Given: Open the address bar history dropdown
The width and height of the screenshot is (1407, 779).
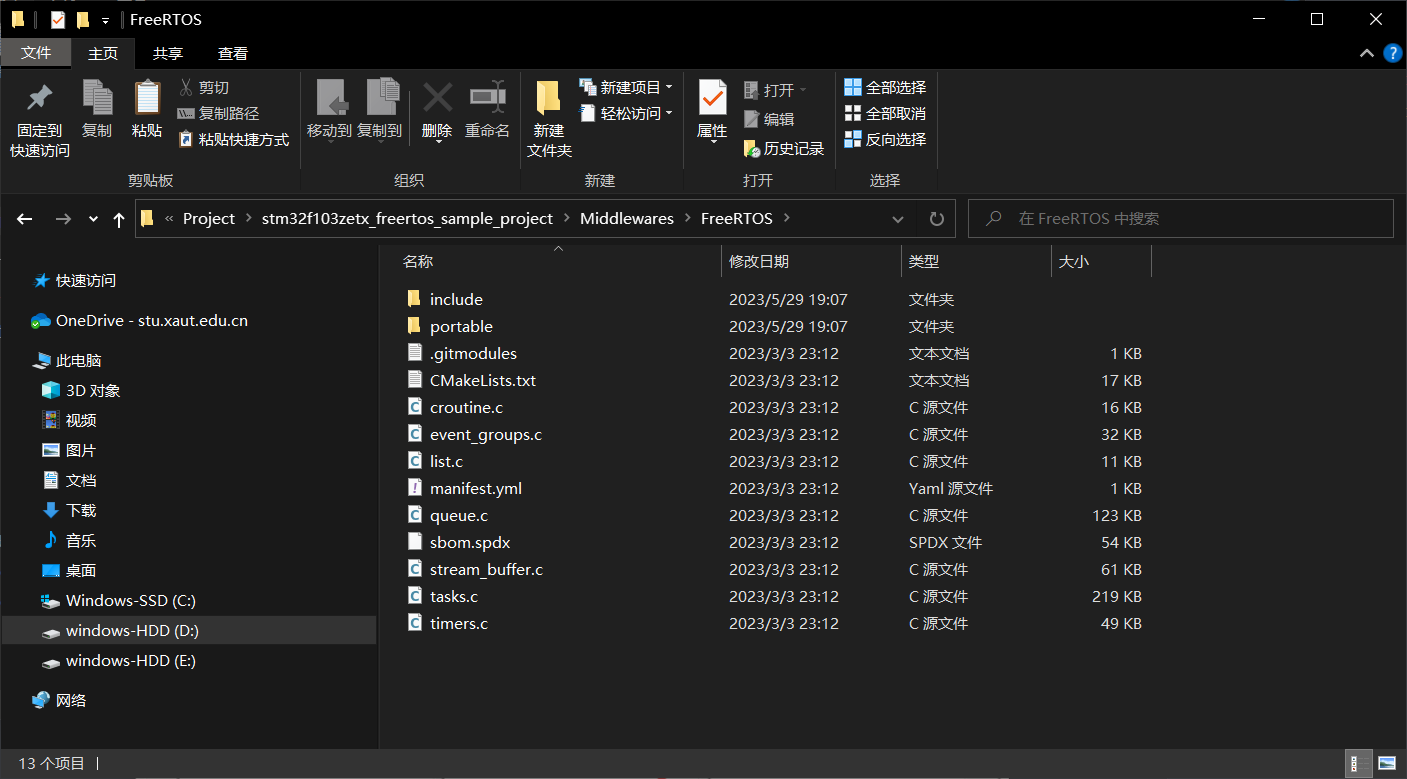Looking at the screenshot, I should (x=898, y=219).
